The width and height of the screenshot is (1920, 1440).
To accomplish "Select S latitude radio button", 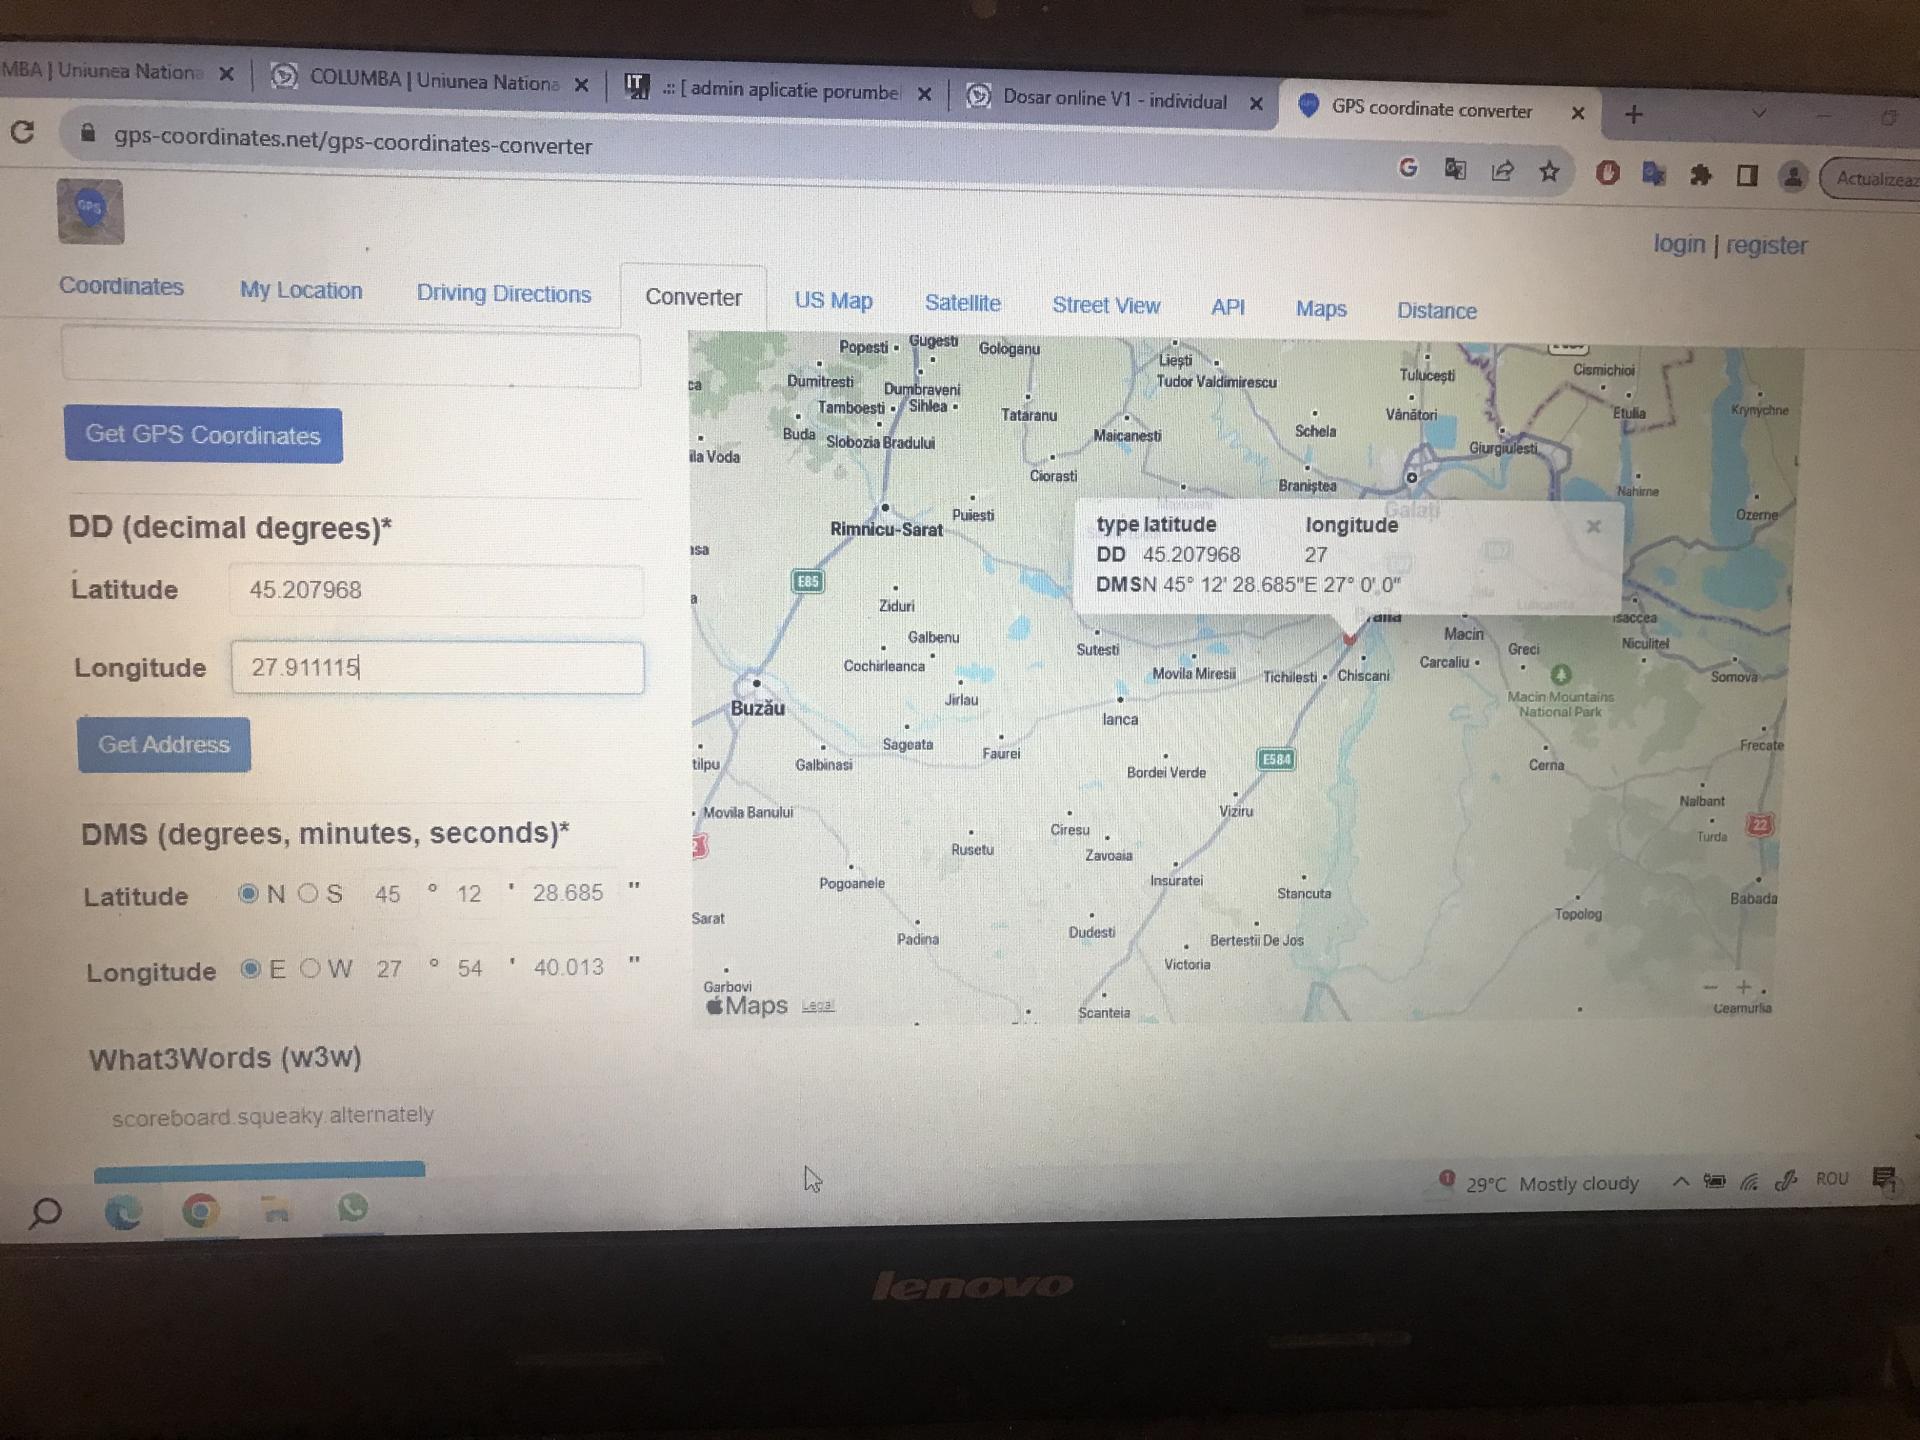I will click(308, 893).
